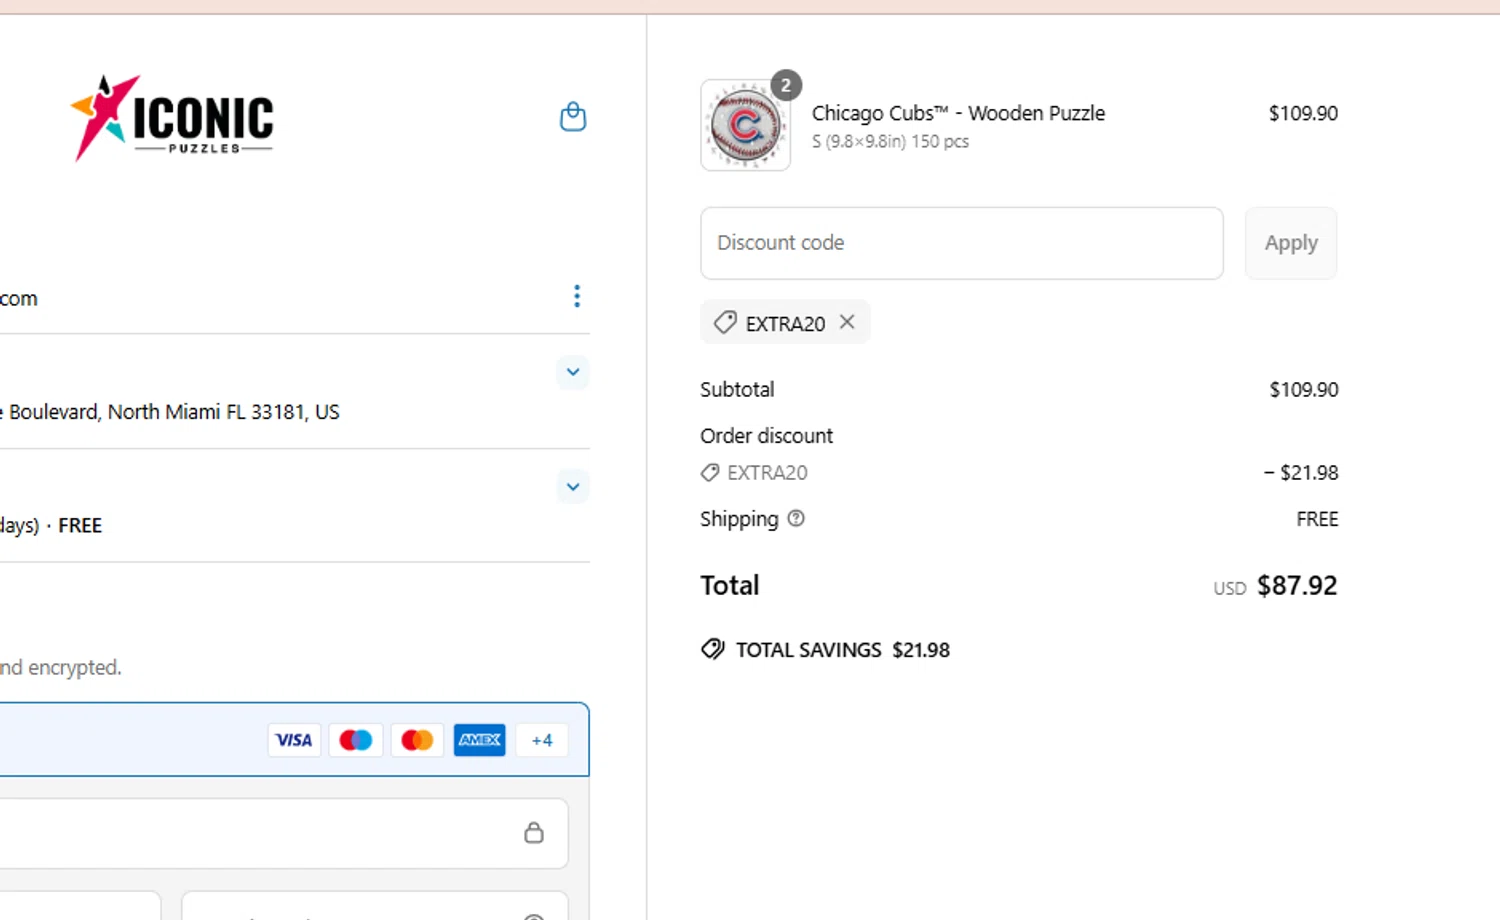This screenshot has width=1500, height=920.
Task: Click the tag icon in EXTRA20 chip
Action: coord(725,322)
